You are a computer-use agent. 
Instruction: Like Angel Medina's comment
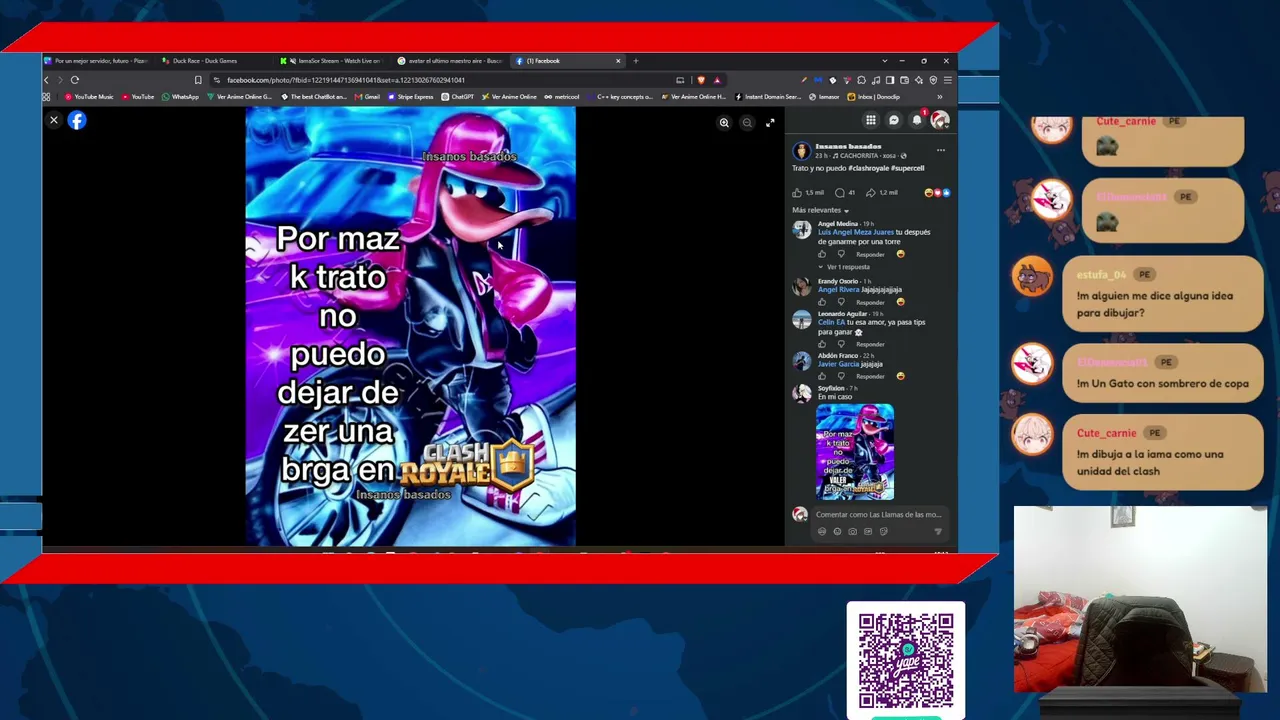(822, 254)
